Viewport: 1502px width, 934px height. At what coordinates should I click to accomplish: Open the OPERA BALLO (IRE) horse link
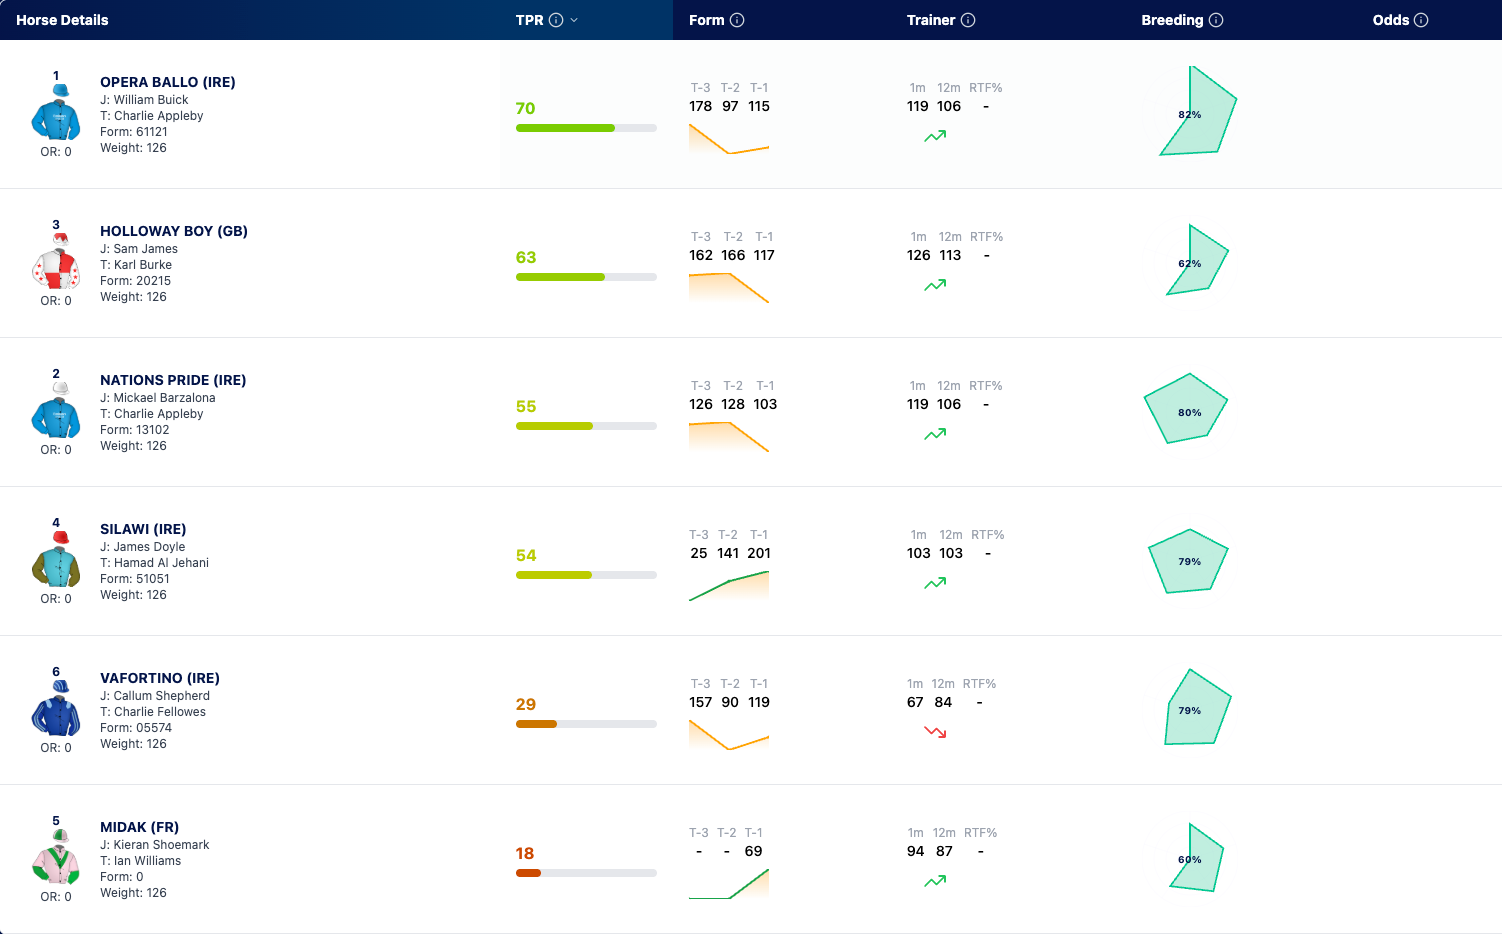(168, 82)
